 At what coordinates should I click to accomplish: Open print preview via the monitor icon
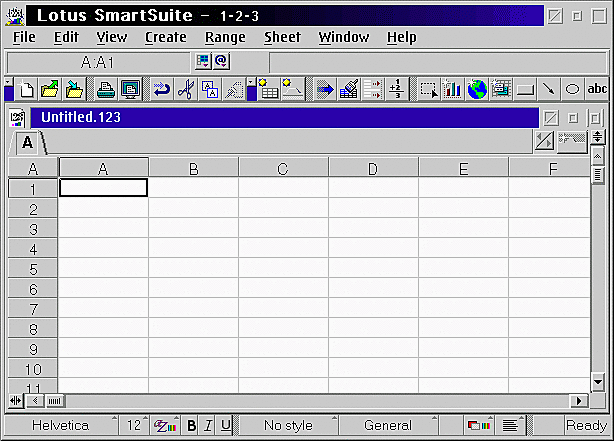point(130,89)
